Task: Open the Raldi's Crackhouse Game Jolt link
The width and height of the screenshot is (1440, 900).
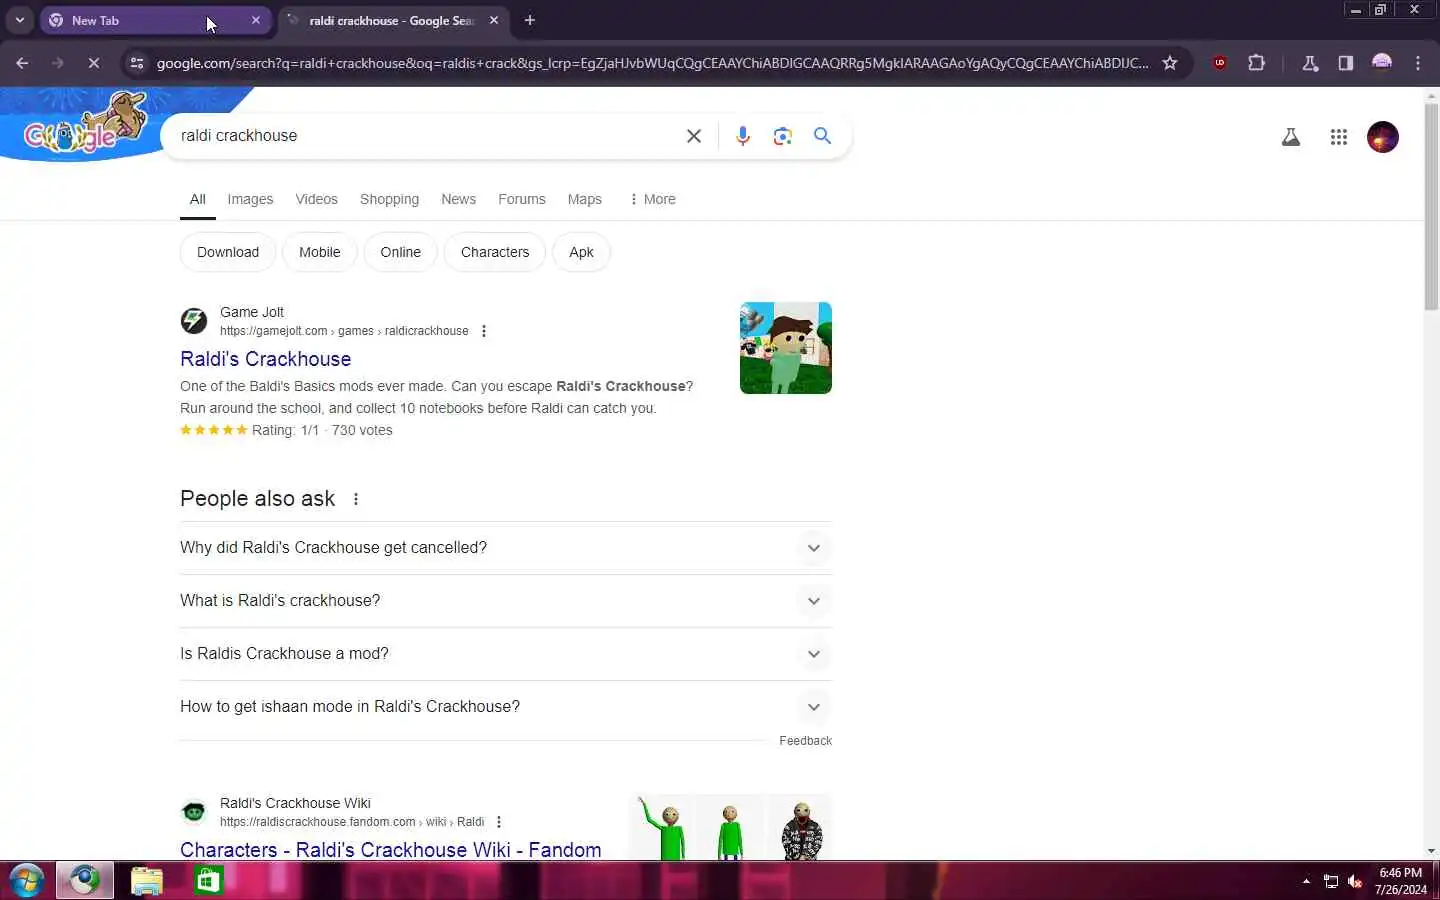Action: pyautogui.click(x=266, y=359)
